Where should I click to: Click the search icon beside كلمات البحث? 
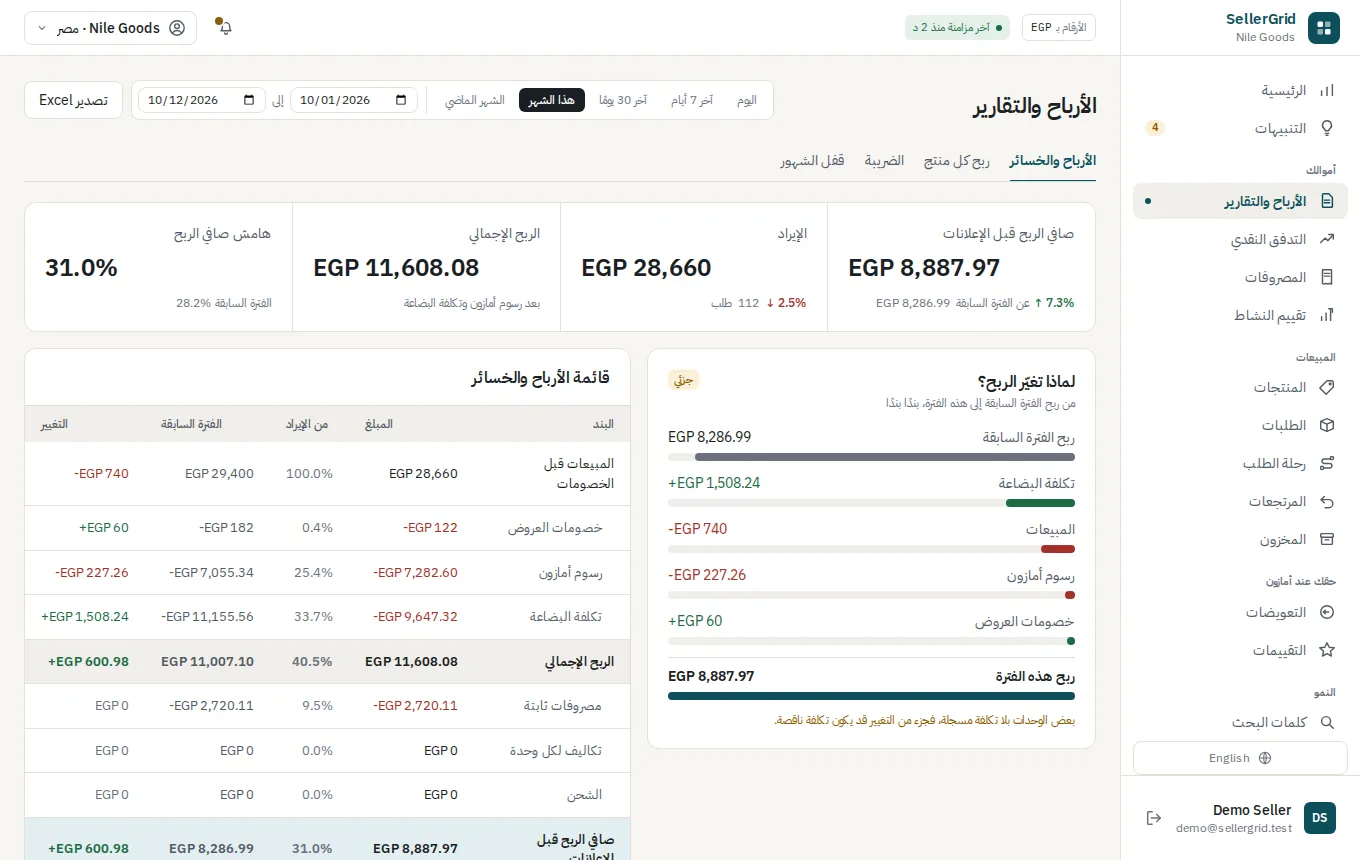[x=1327, y=722]
